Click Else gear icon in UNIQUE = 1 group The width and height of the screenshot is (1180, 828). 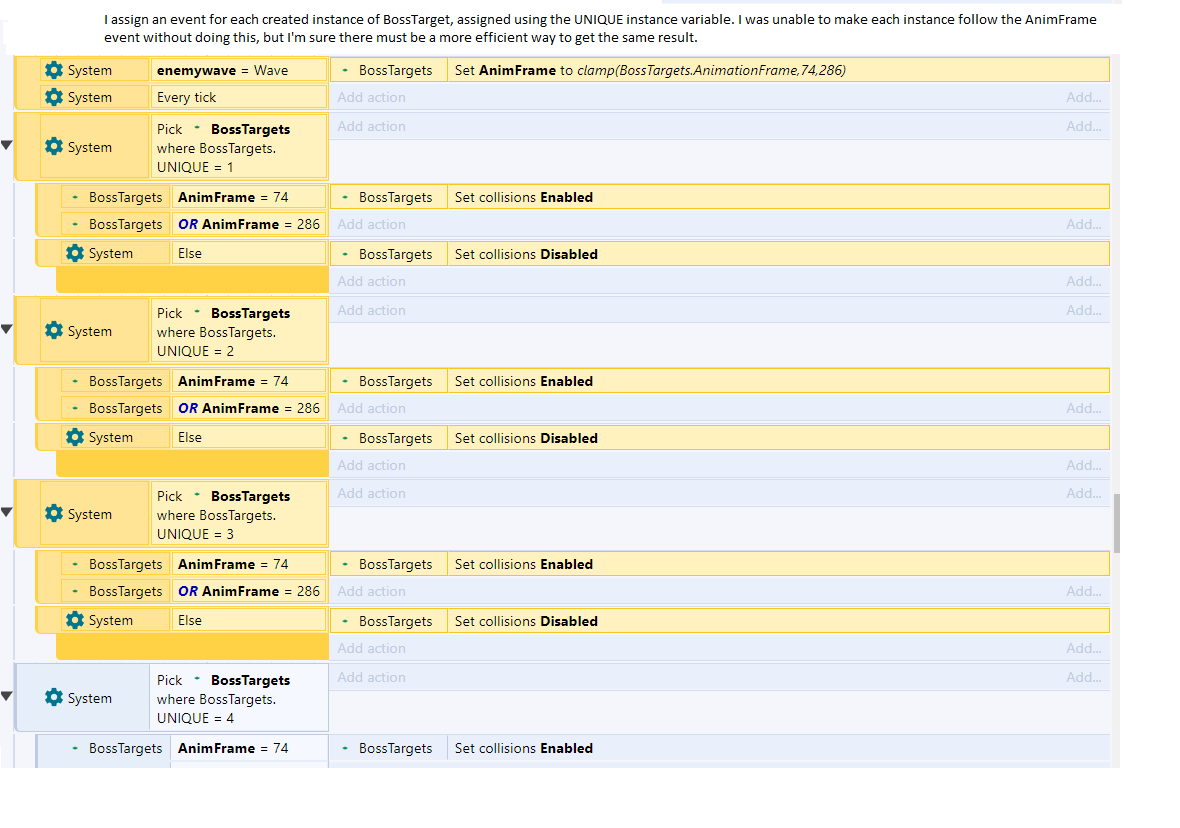click(x=75, y=253)
